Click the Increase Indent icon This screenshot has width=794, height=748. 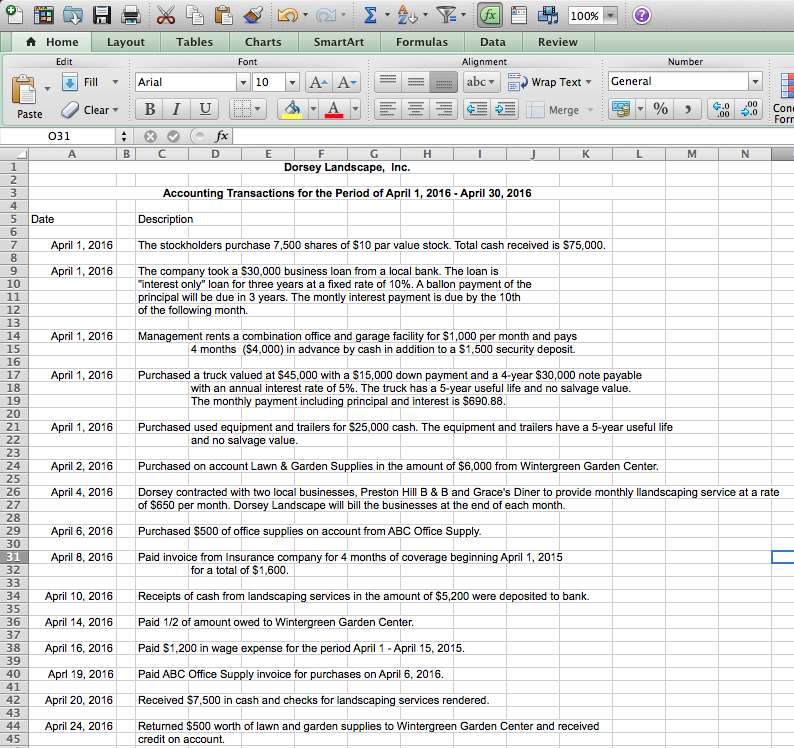pyautogui.click(x=505, y=109)
